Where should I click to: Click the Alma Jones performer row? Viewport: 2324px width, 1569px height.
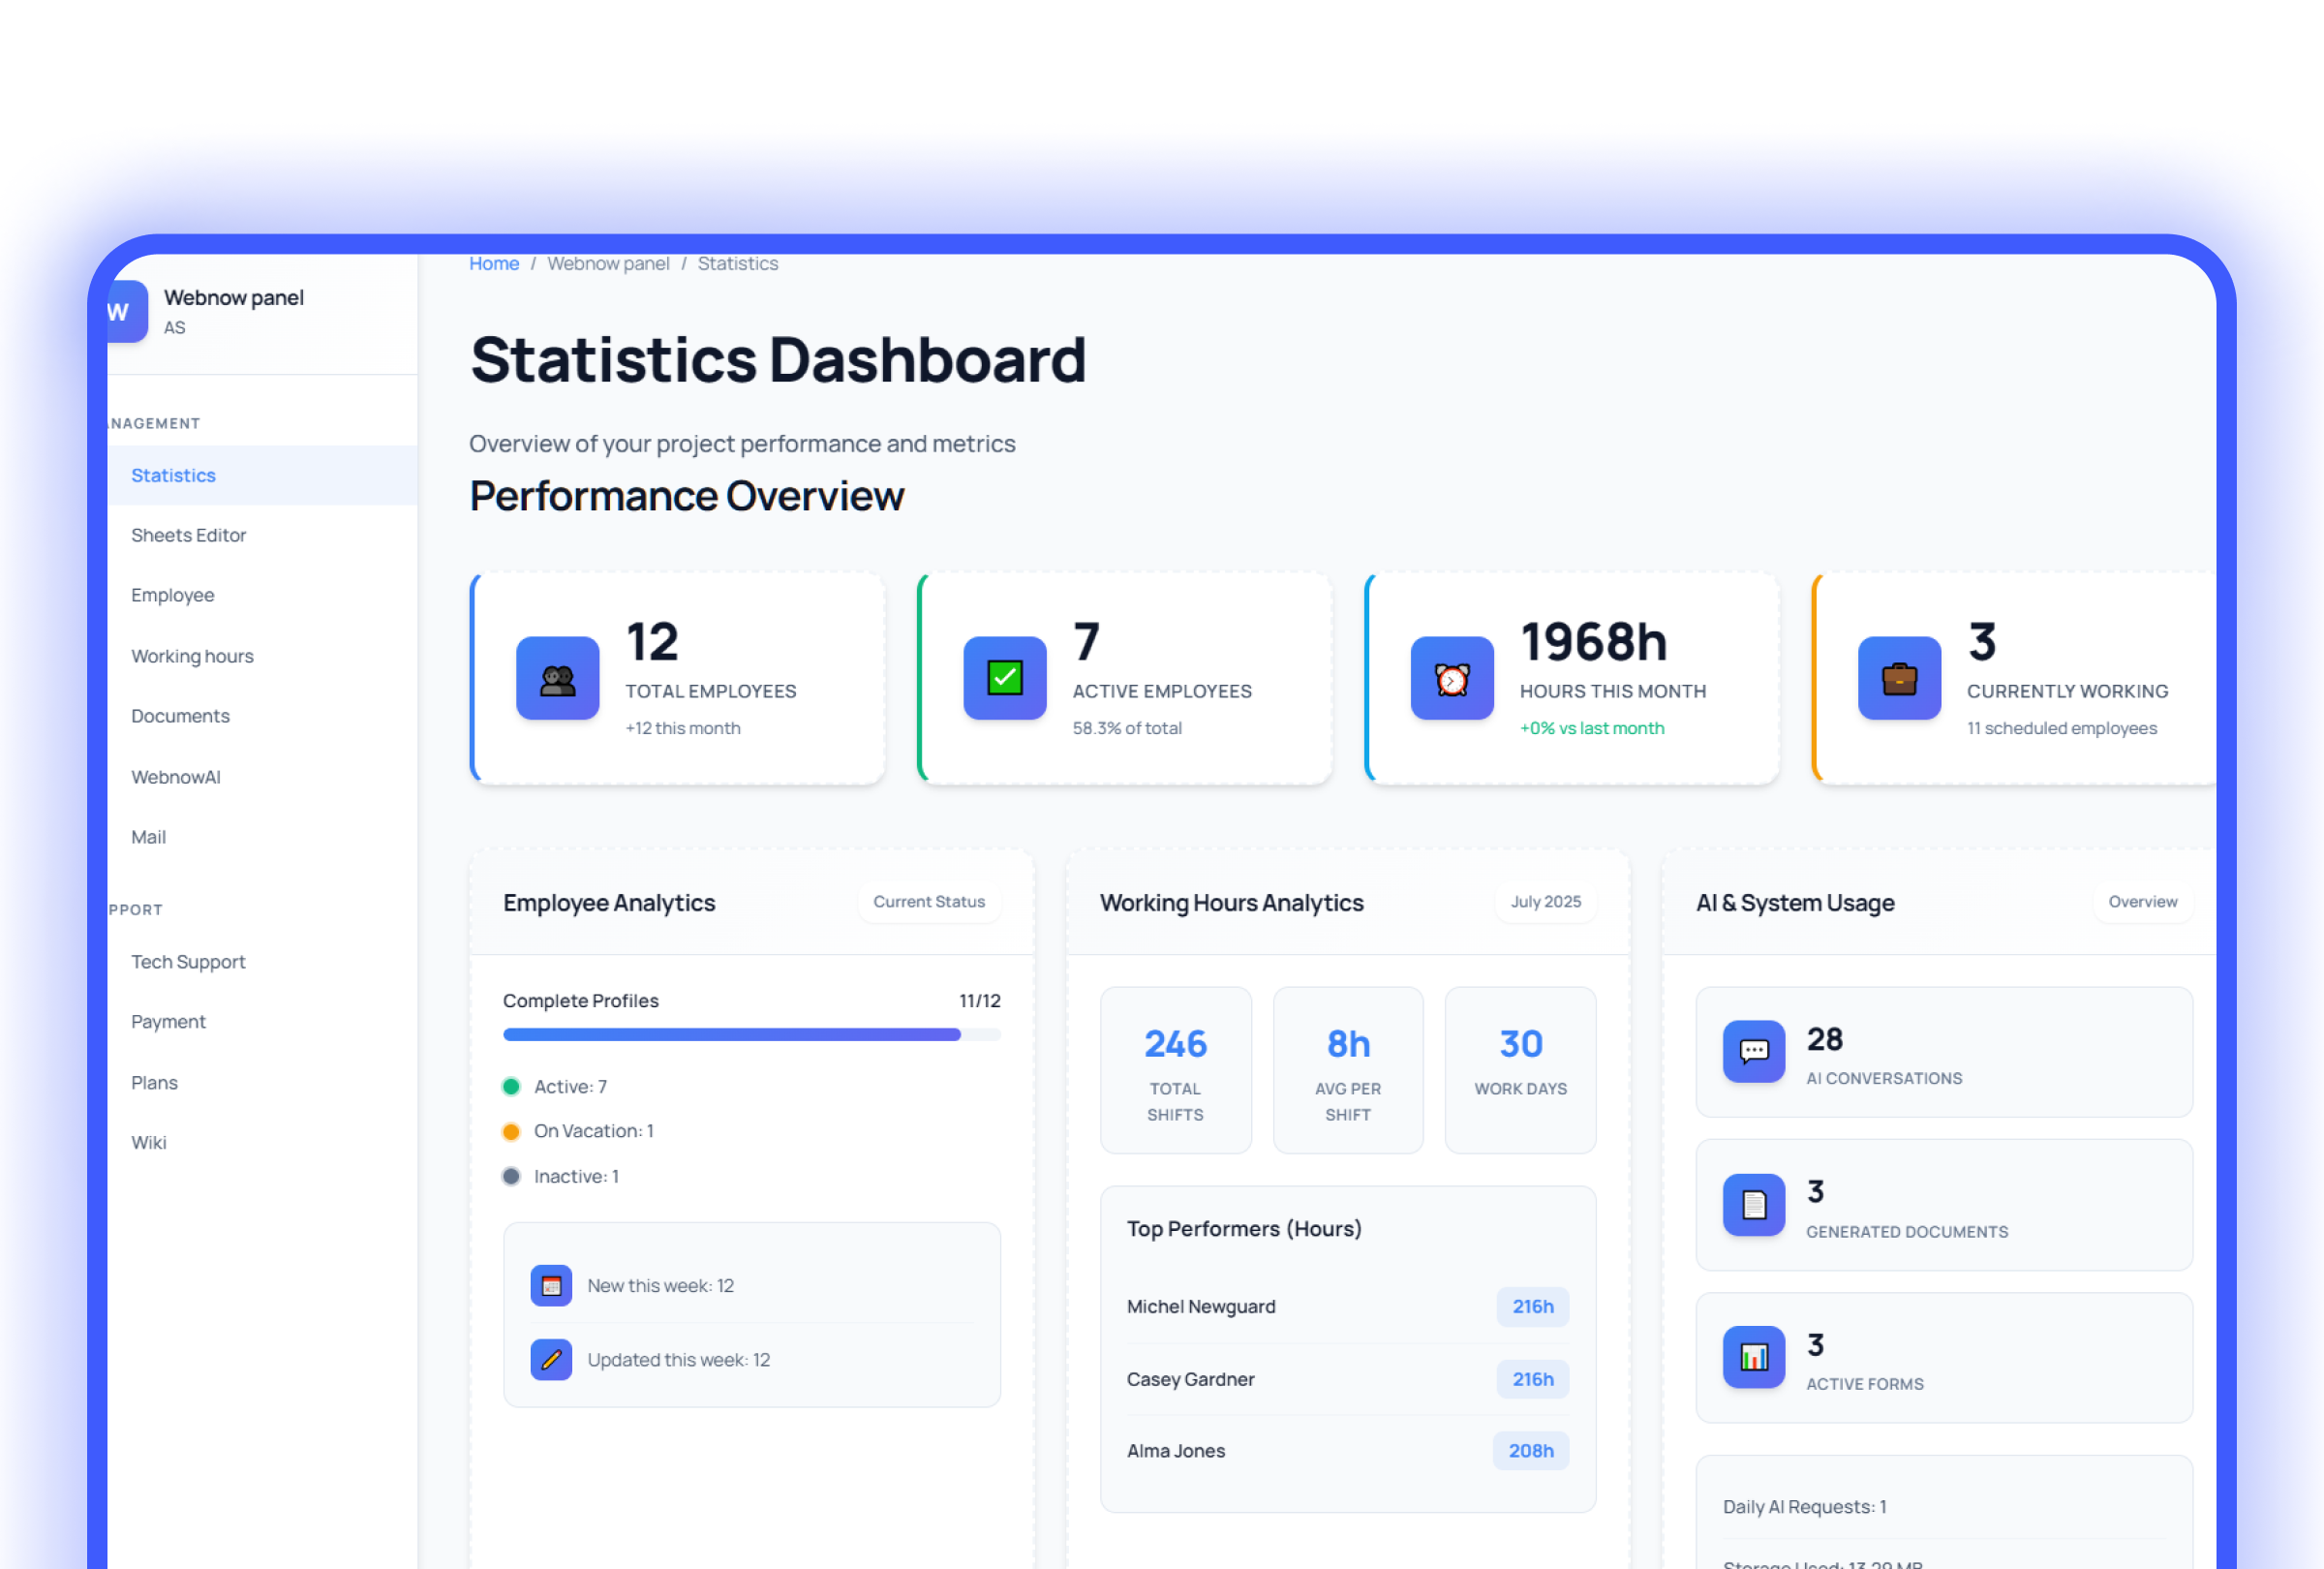[1348, 1452]
